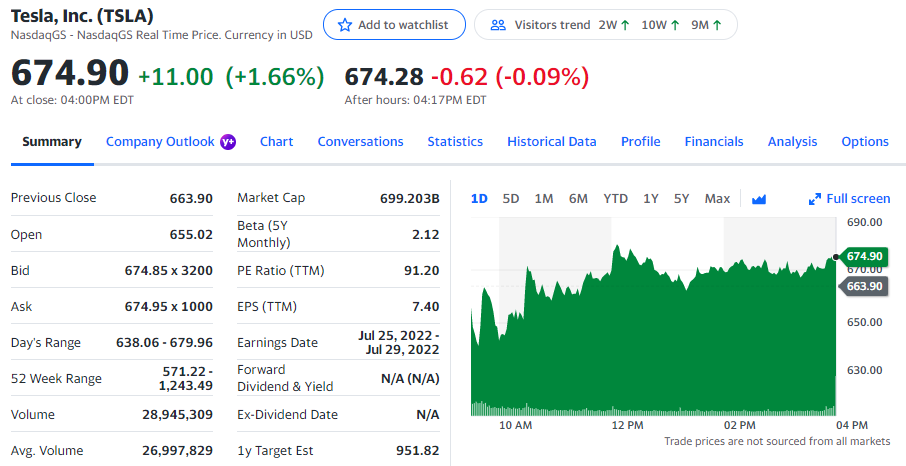Select the 1M chart range

coord(544,199)
